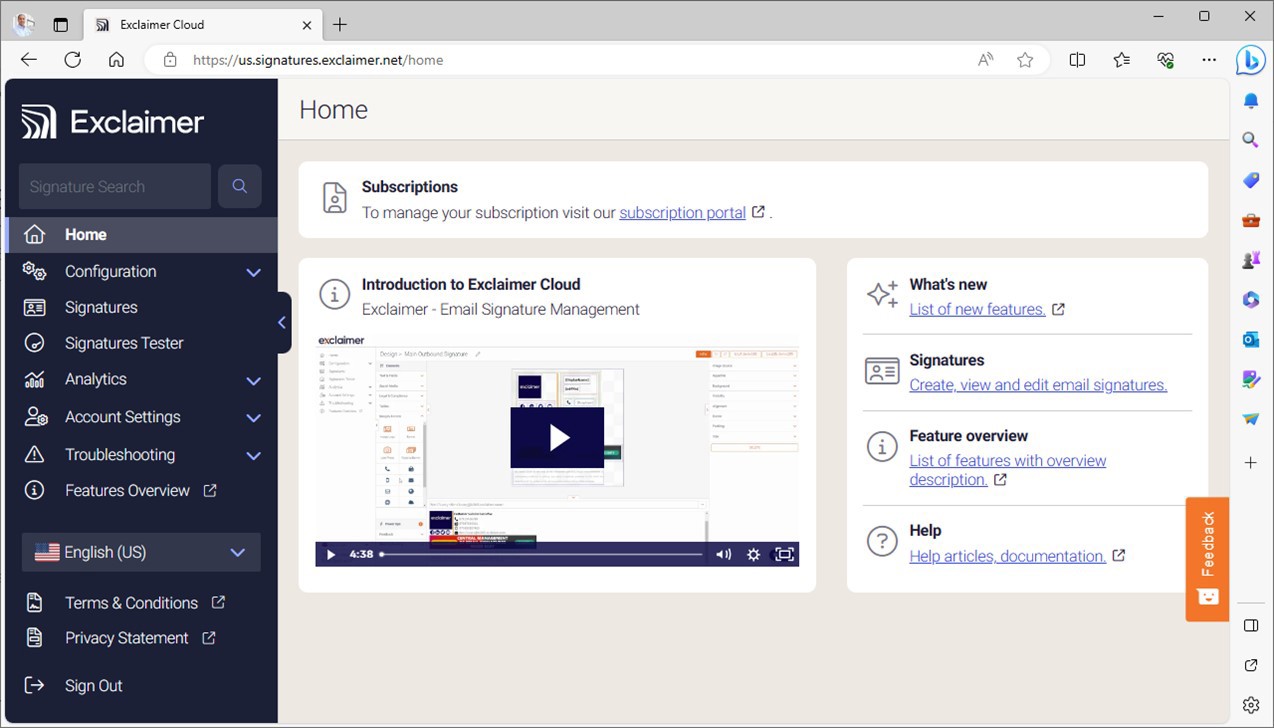The image size is (1274, 728).
Task: Open Edge sidebar settings gear
Action: (1250, 705)
